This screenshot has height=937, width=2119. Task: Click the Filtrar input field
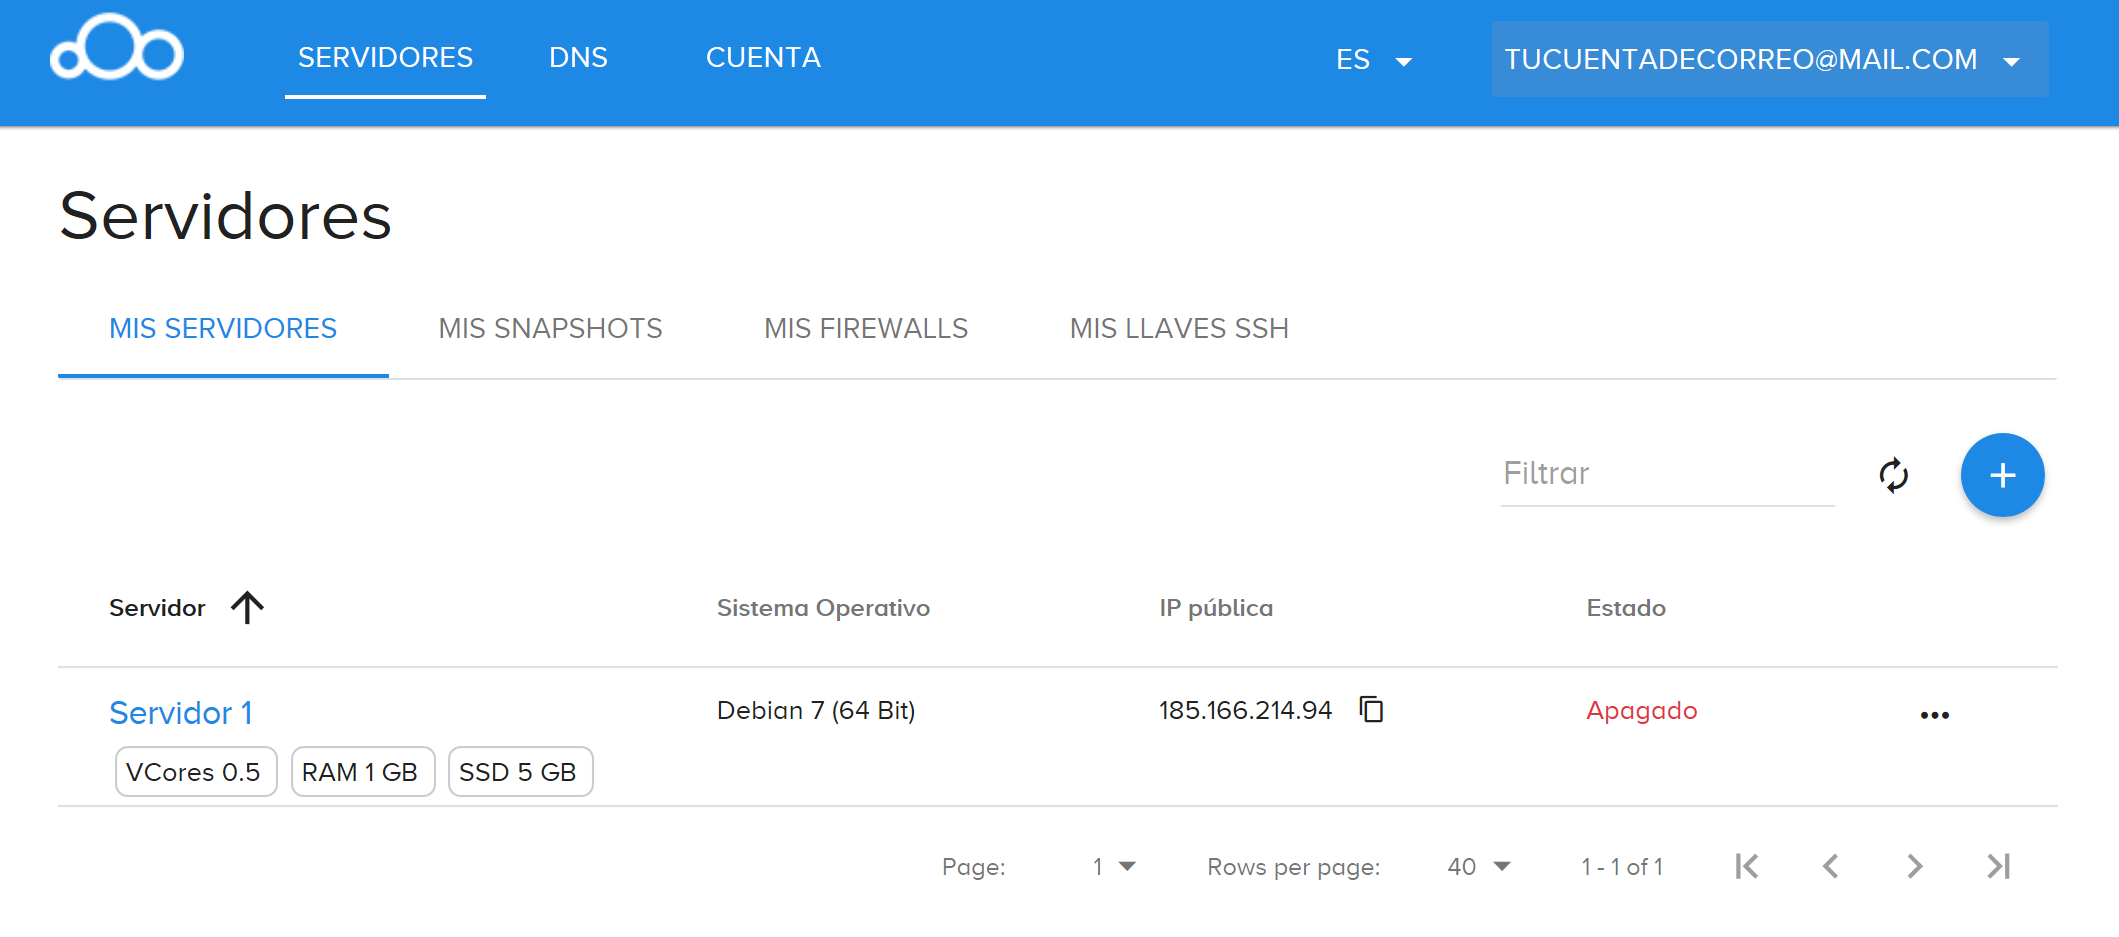pos(1667,474)
